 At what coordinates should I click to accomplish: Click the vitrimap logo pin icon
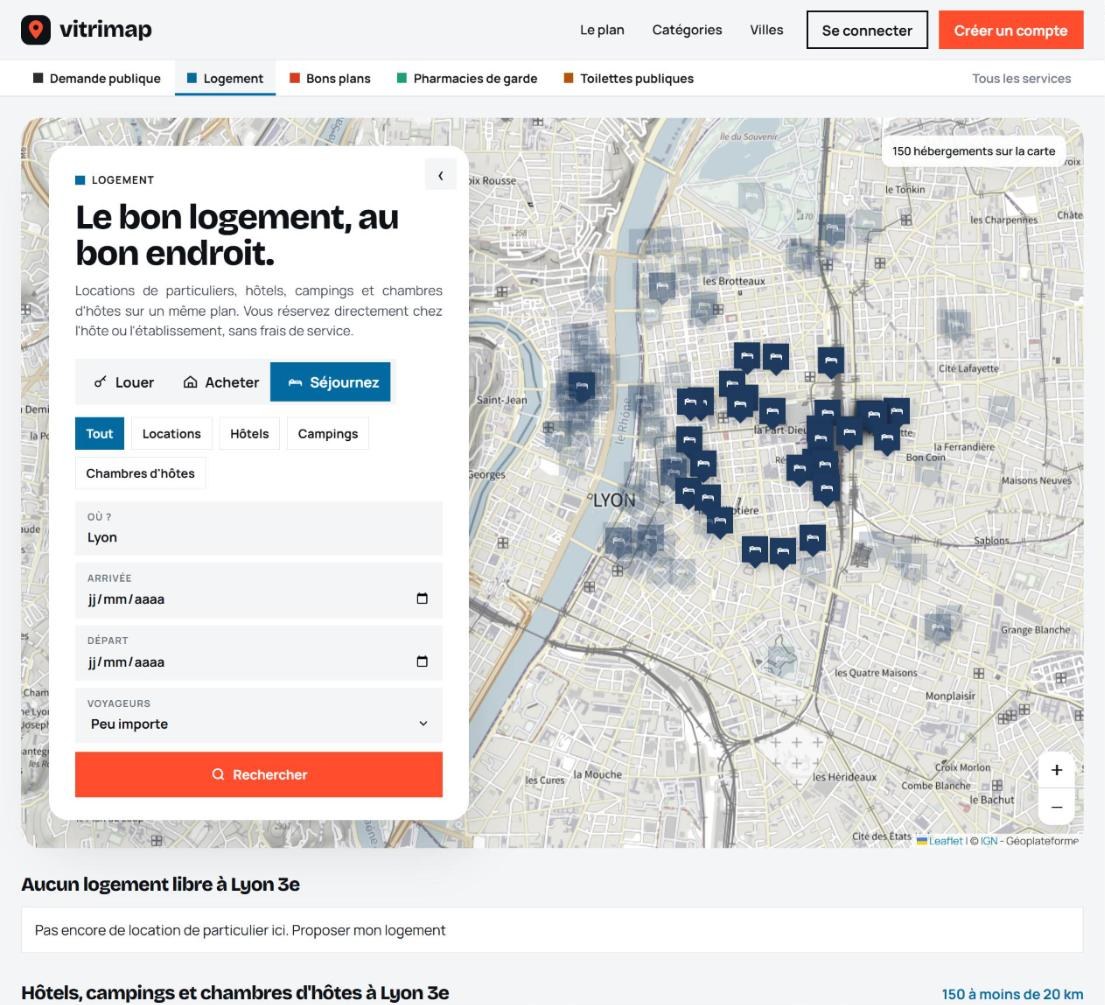click(x=36, y=30)
